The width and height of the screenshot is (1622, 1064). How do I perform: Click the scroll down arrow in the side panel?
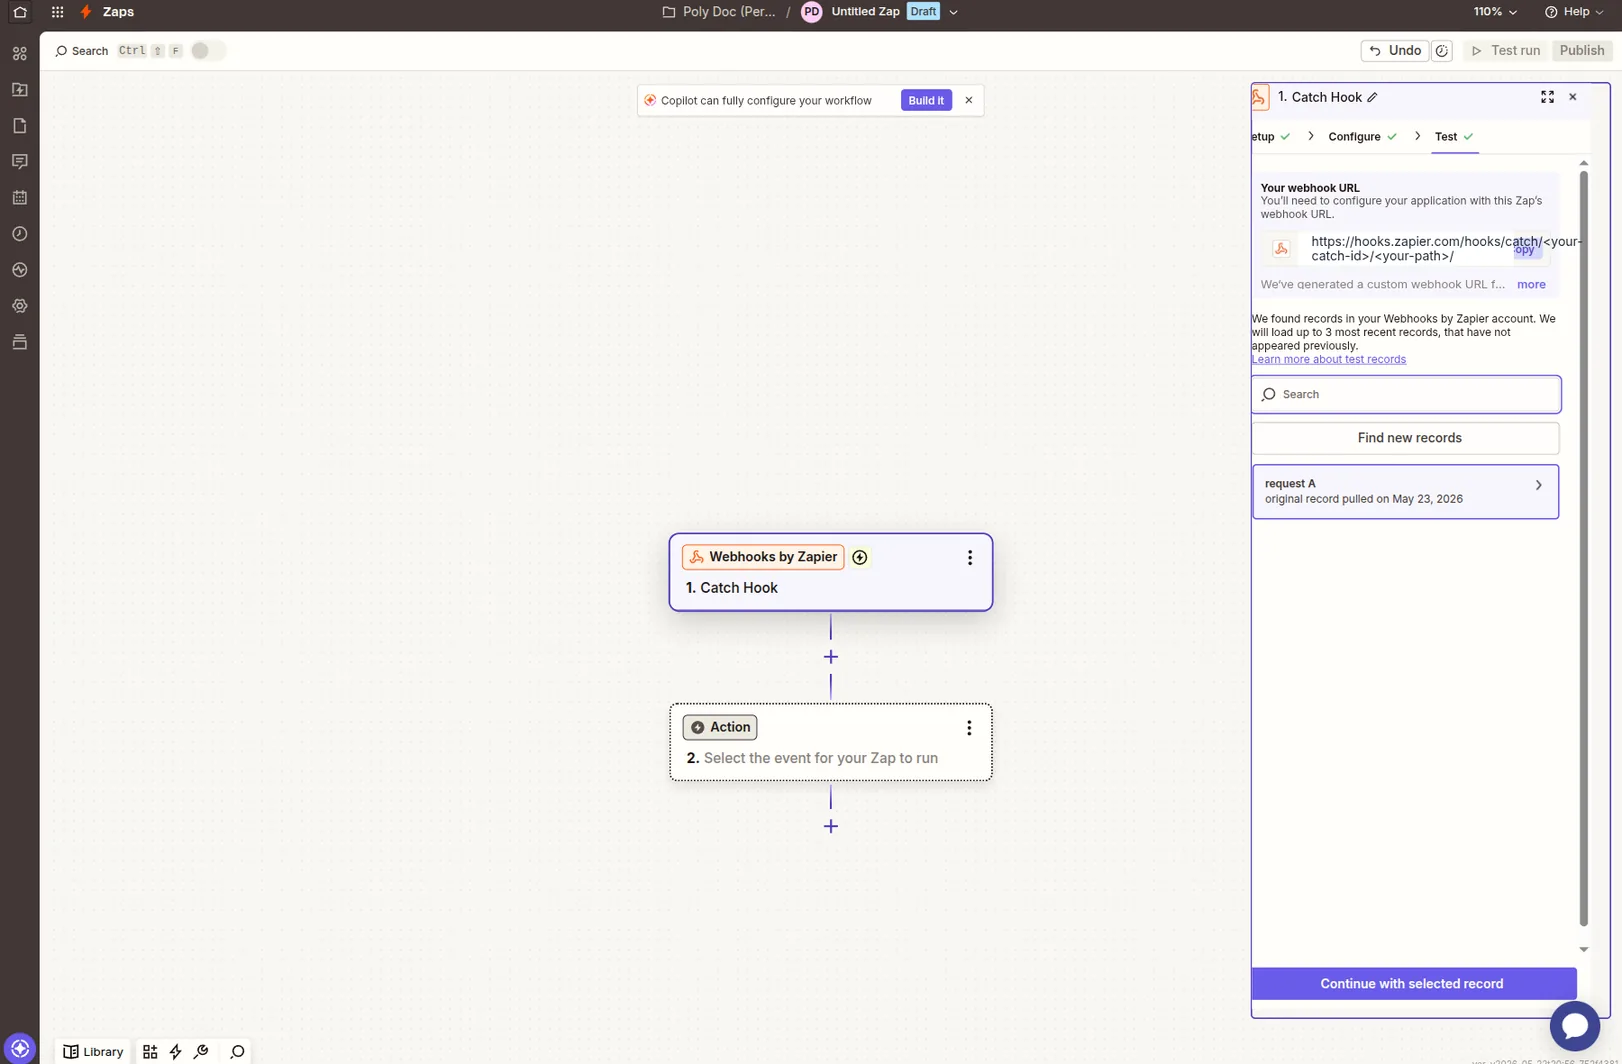1583,950
